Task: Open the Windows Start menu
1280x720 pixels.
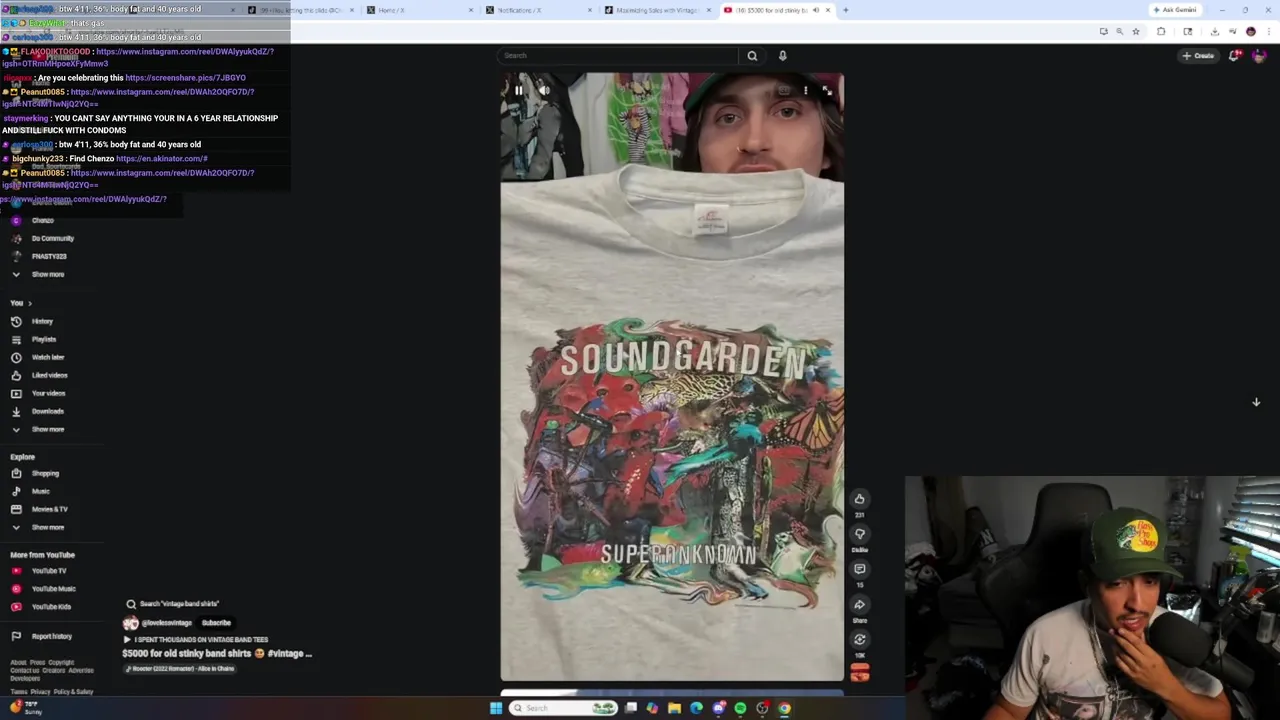Action: (495, 708)
